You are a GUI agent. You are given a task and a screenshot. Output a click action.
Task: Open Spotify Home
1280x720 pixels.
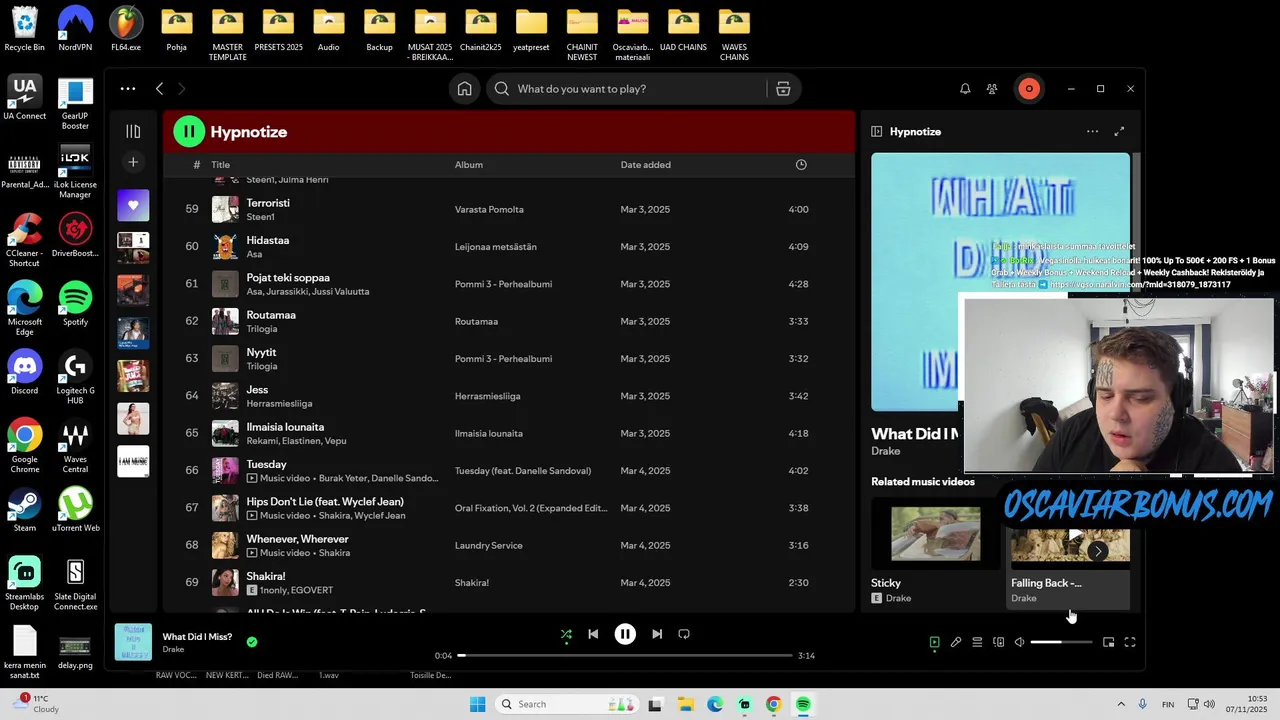[x=464, y=89]
